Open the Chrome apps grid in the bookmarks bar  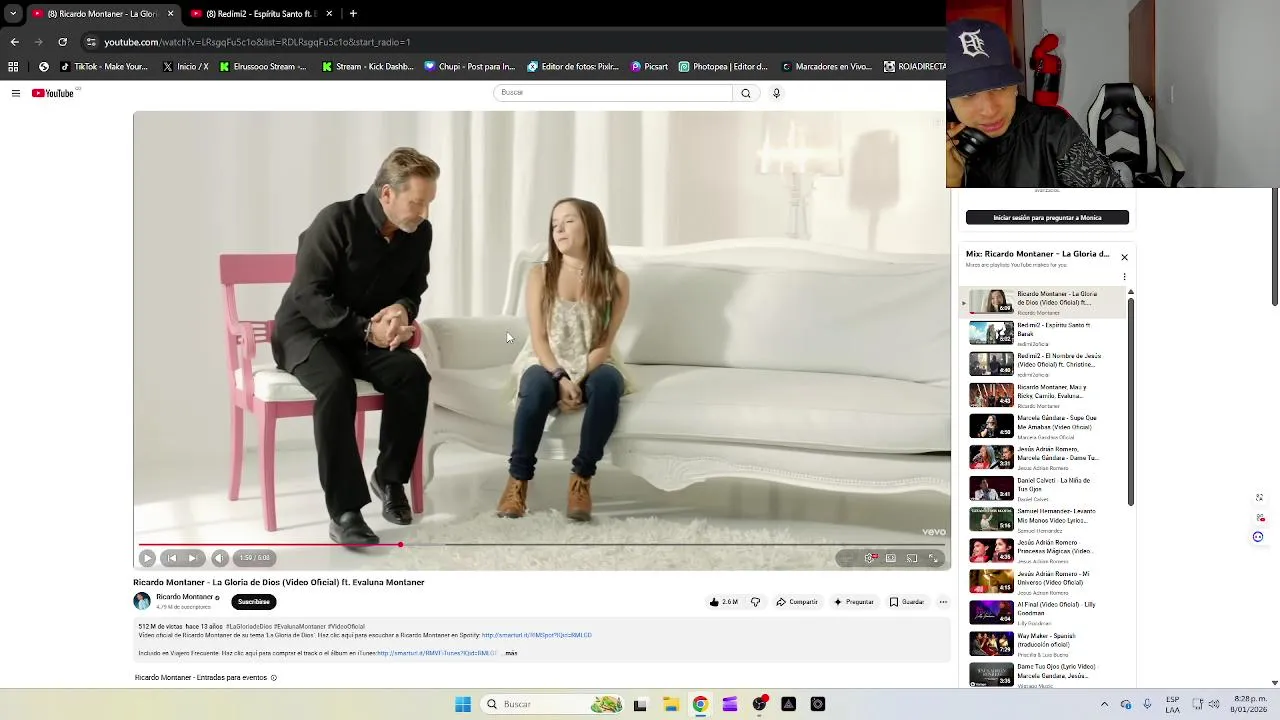coord(13,67)
